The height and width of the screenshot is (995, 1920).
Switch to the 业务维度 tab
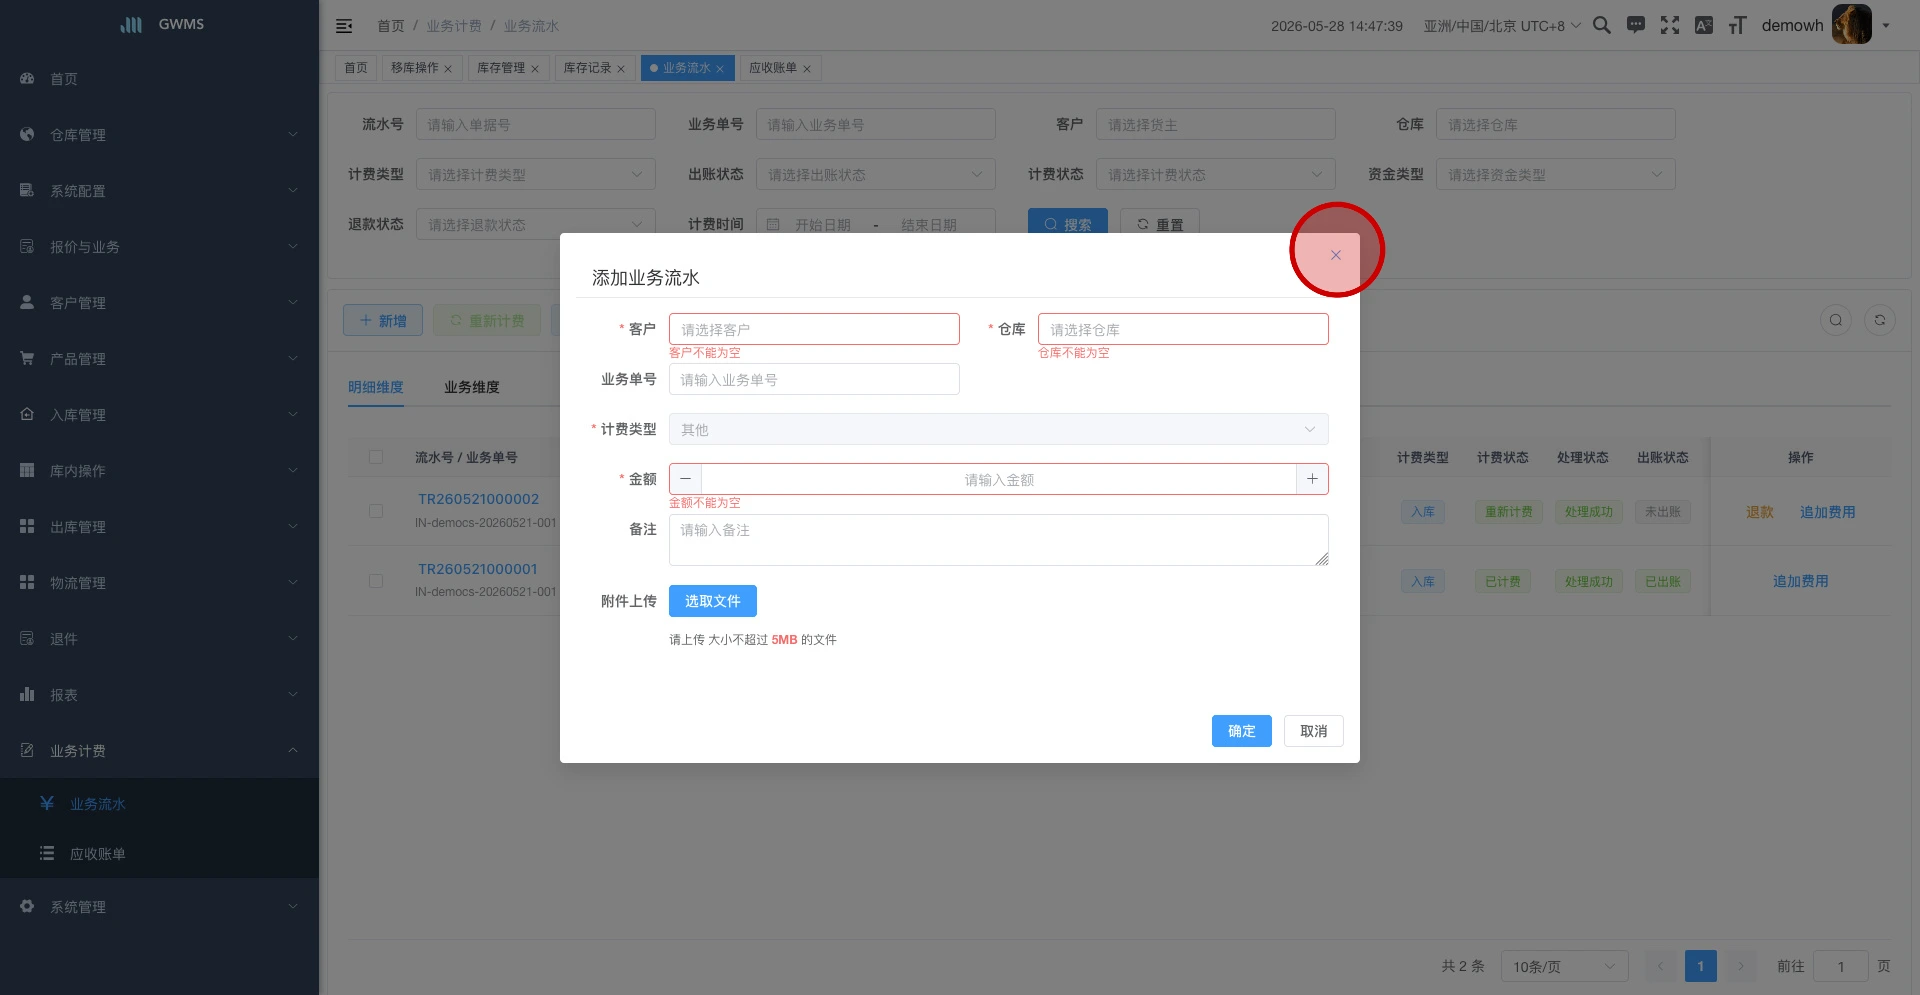click(x=472, y=387)
